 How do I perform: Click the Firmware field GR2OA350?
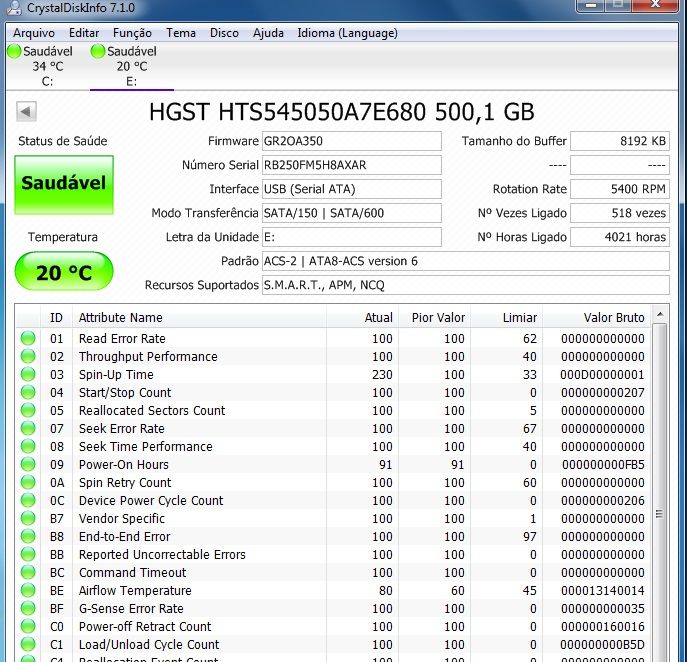[x=352, y=141]
